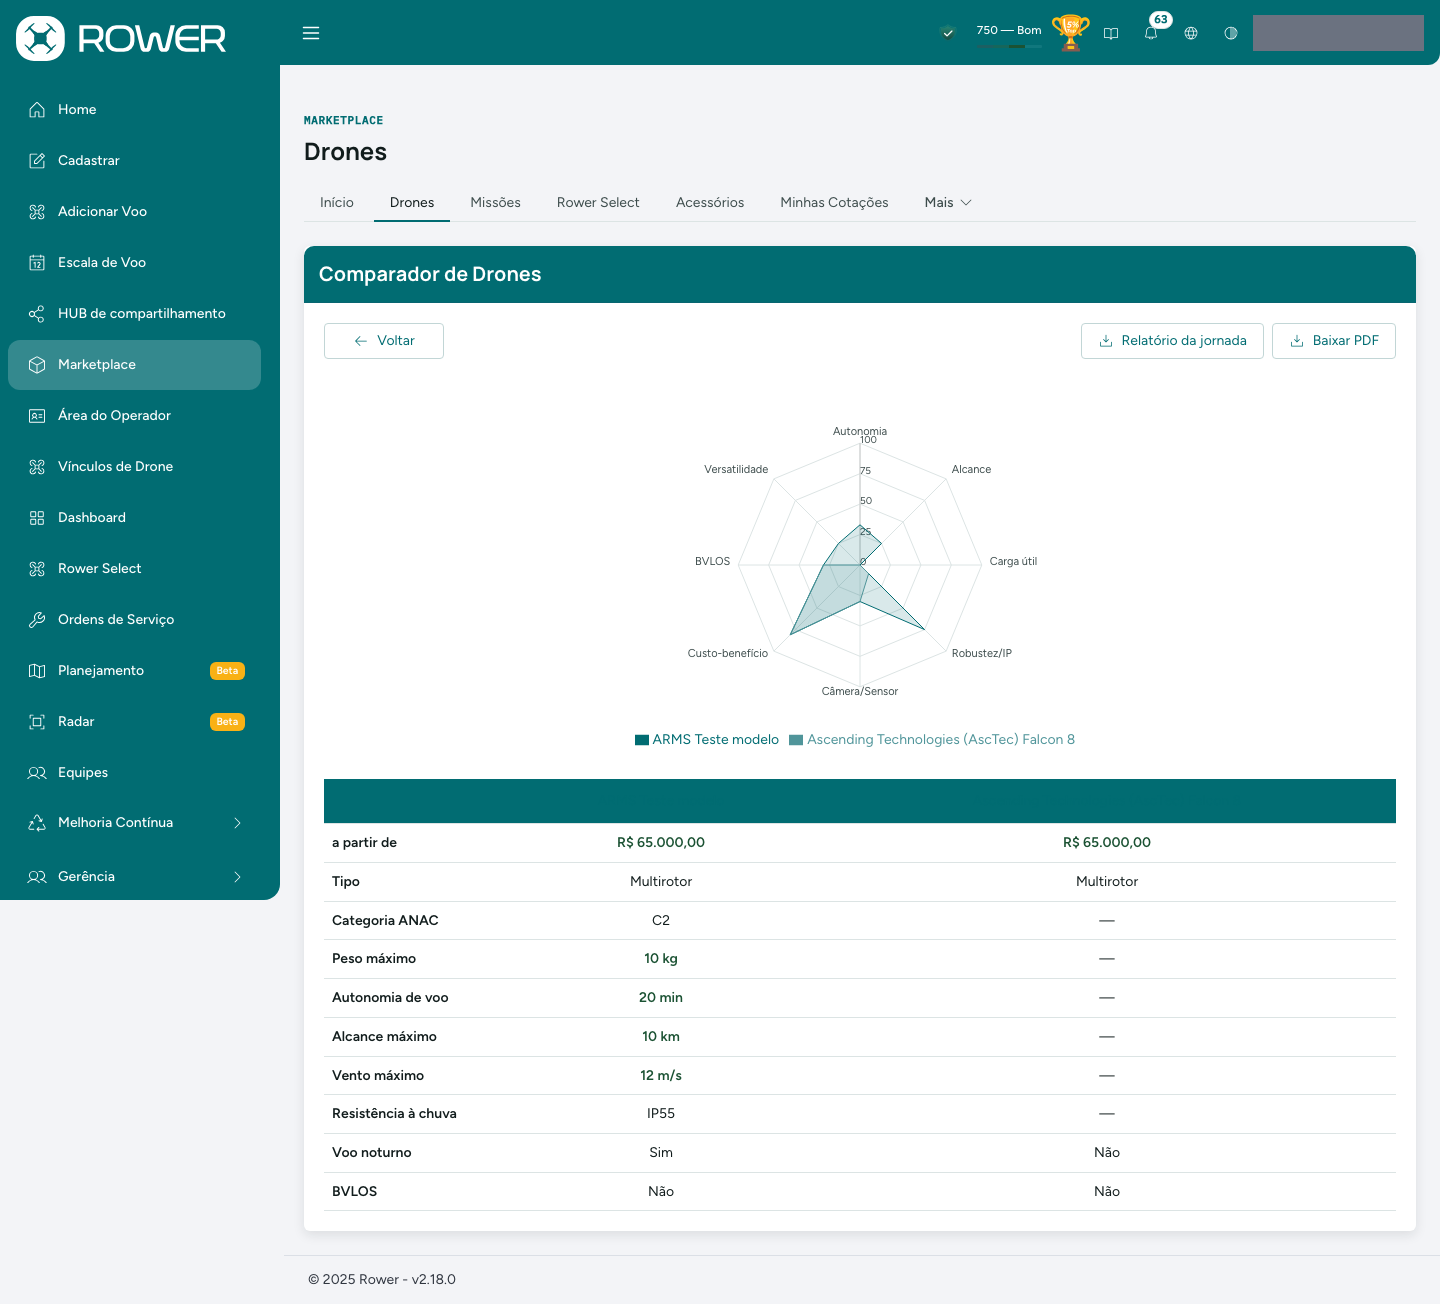Open the Dashboard sidebar item
This screenshot has width=1440, height=1304.
coord(134,518)
